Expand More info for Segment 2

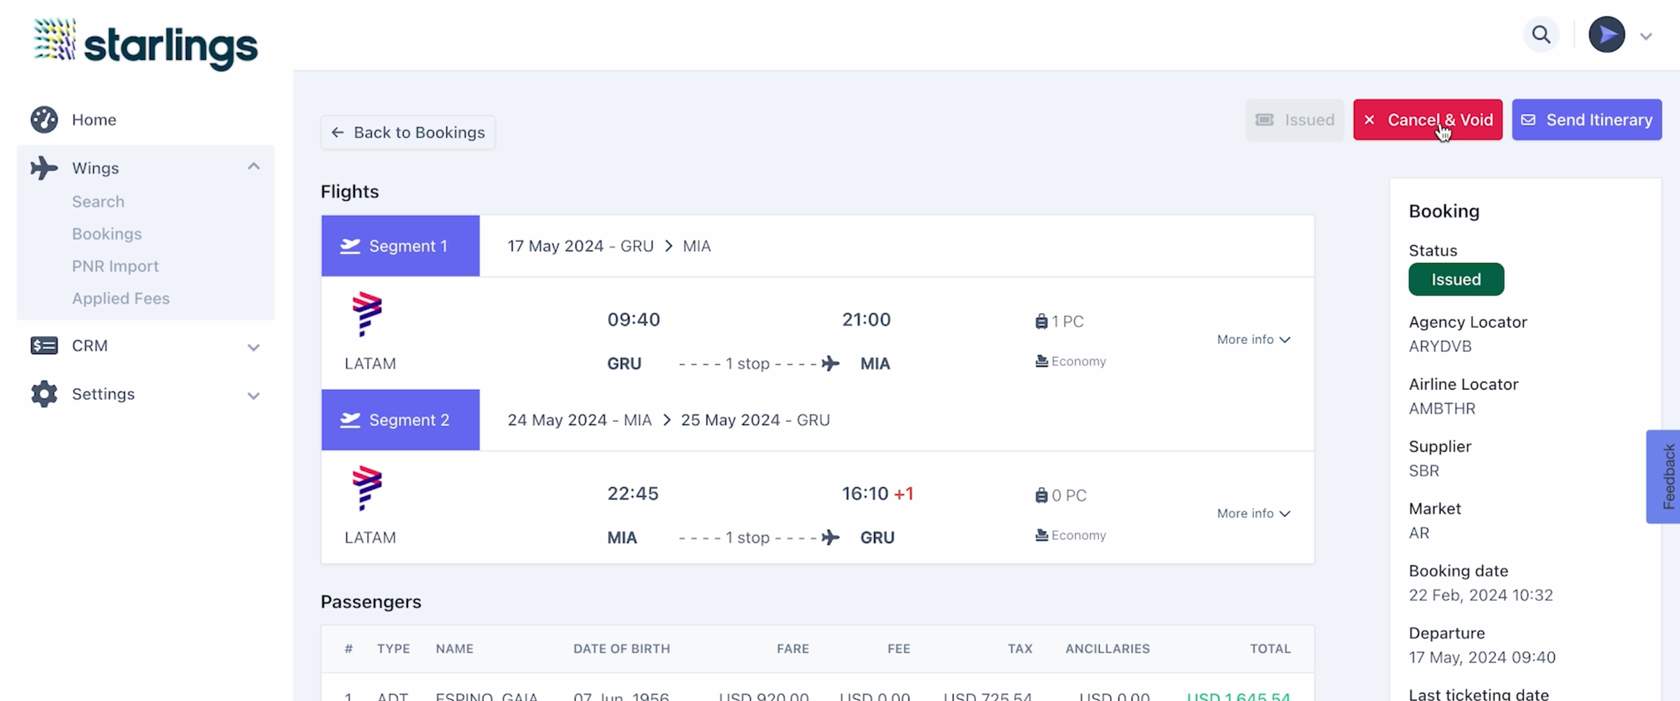pos(1253,514)
